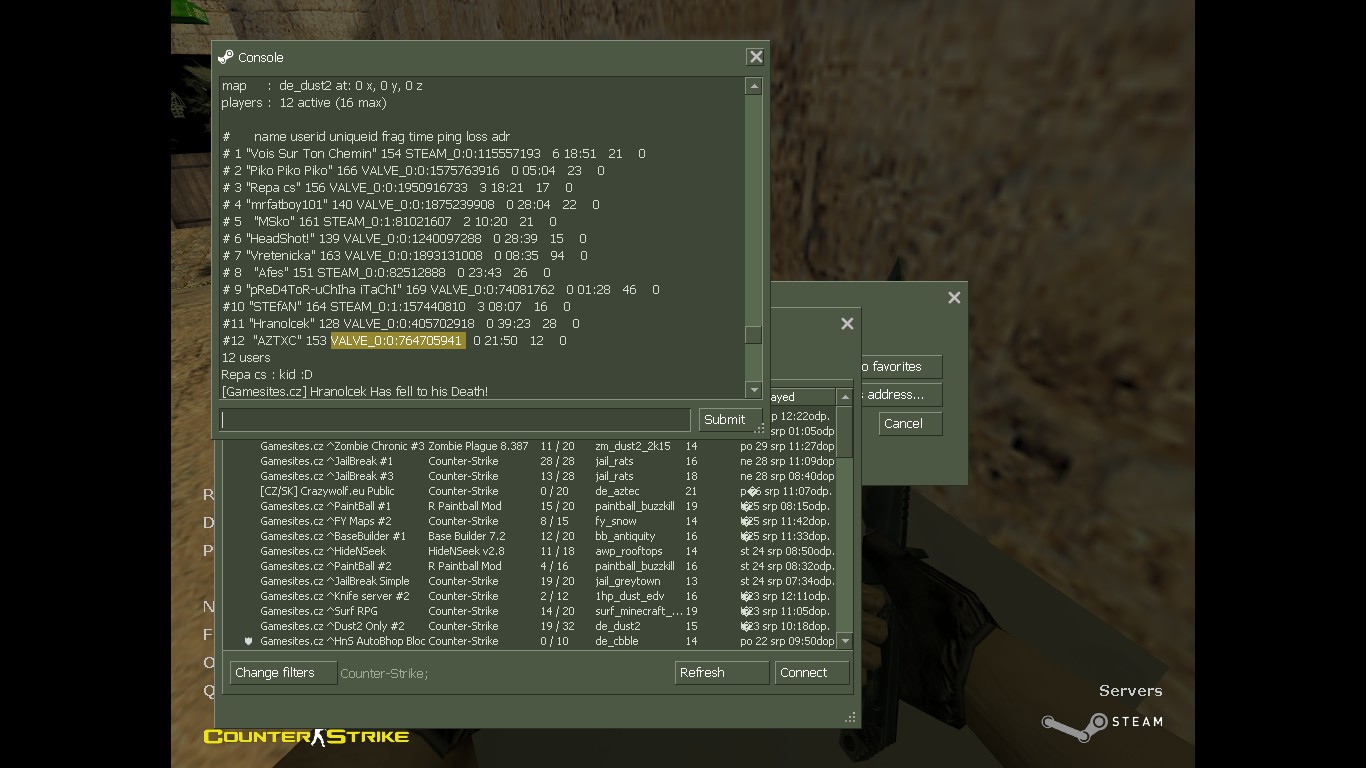This screenshot has width=1366, height=768.
Task: Click Cancel in the dialog behind
Action: (910, 423)
